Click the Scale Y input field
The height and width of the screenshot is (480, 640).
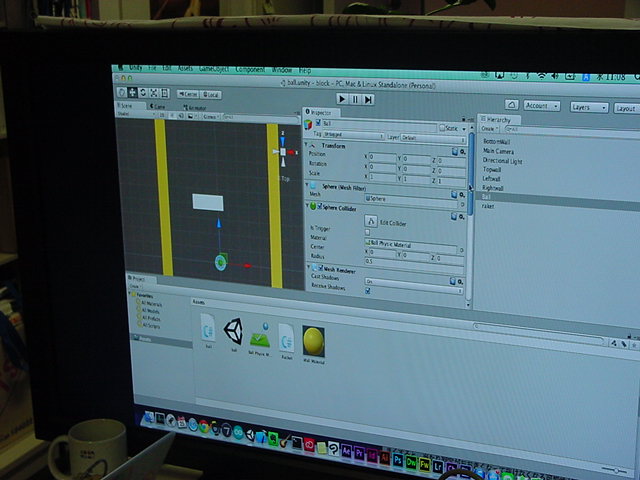pyautogui.click(x=416, y=178)
